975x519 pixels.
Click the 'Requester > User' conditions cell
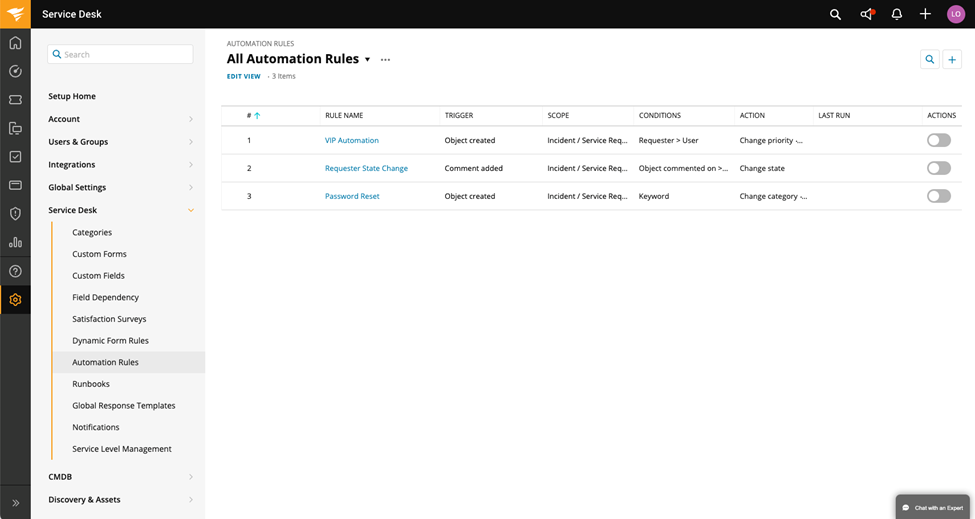[x=668, y=140]
